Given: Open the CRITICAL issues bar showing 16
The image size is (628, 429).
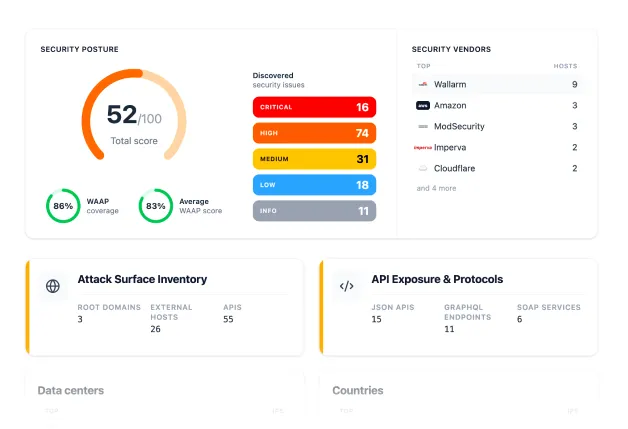Looking at the screenshot, I should (314, 107).
